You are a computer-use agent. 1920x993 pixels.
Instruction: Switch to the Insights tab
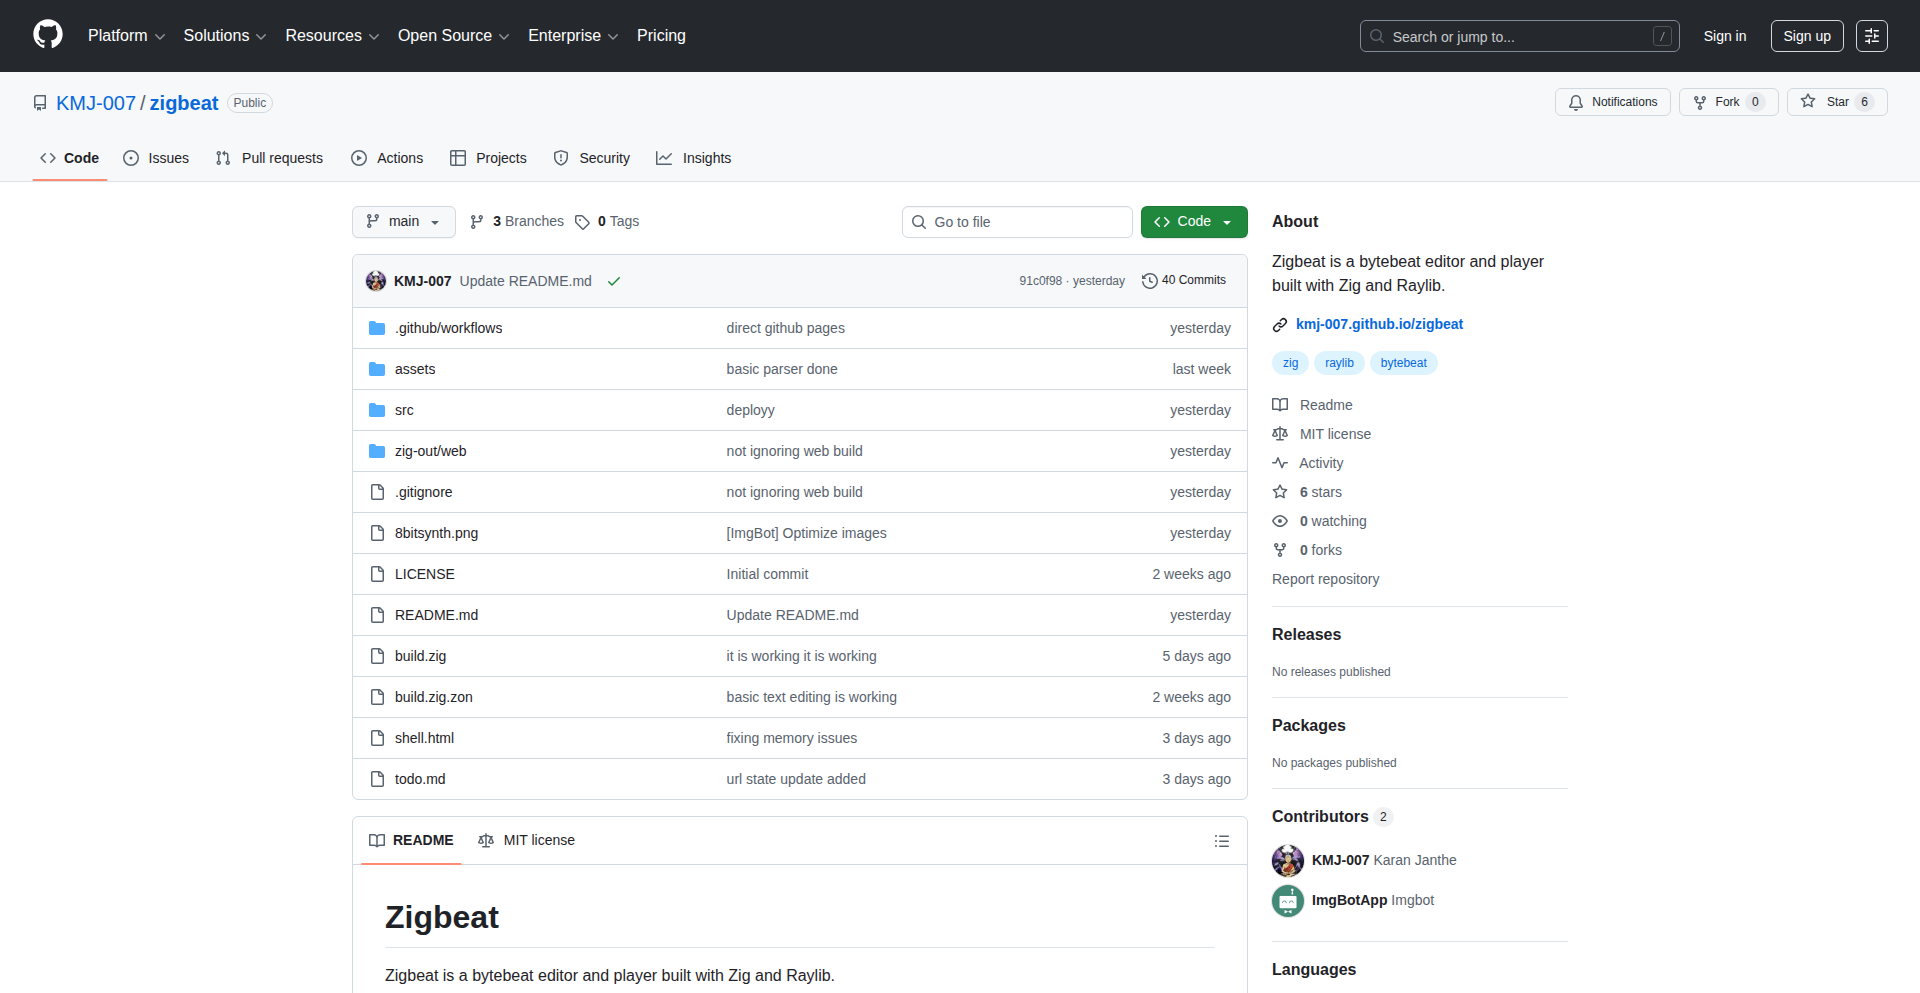(x=694, y=158)
